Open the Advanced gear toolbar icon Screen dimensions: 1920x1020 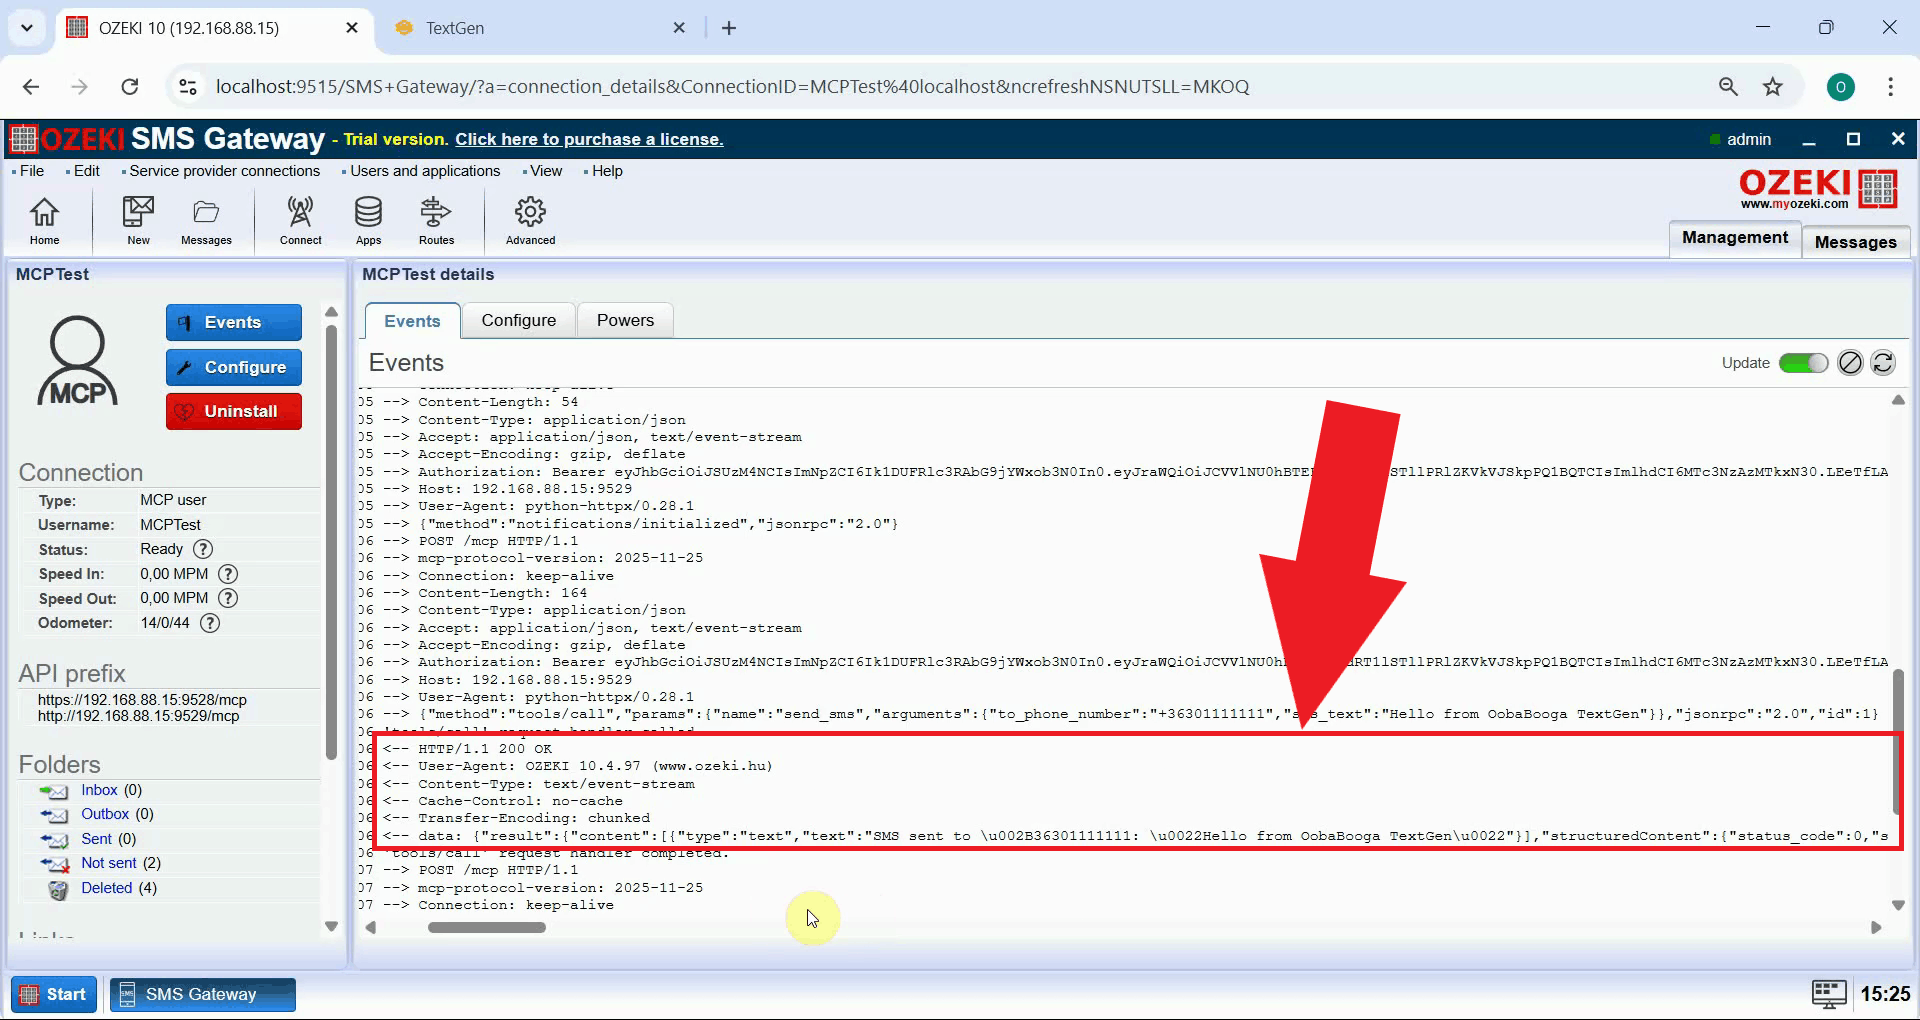[530, 220]
